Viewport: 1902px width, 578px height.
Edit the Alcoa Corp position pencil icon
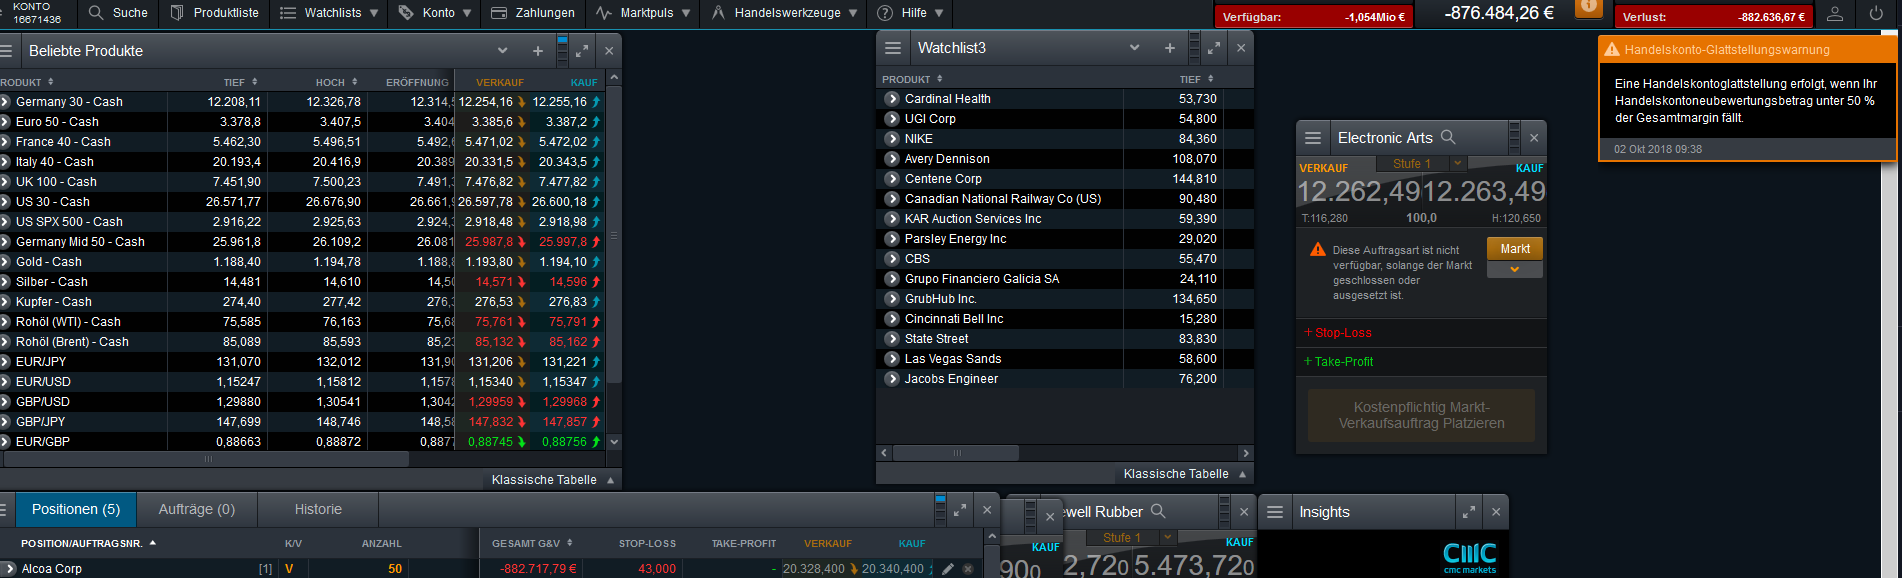pyautogui.click(x=948, y=568)
